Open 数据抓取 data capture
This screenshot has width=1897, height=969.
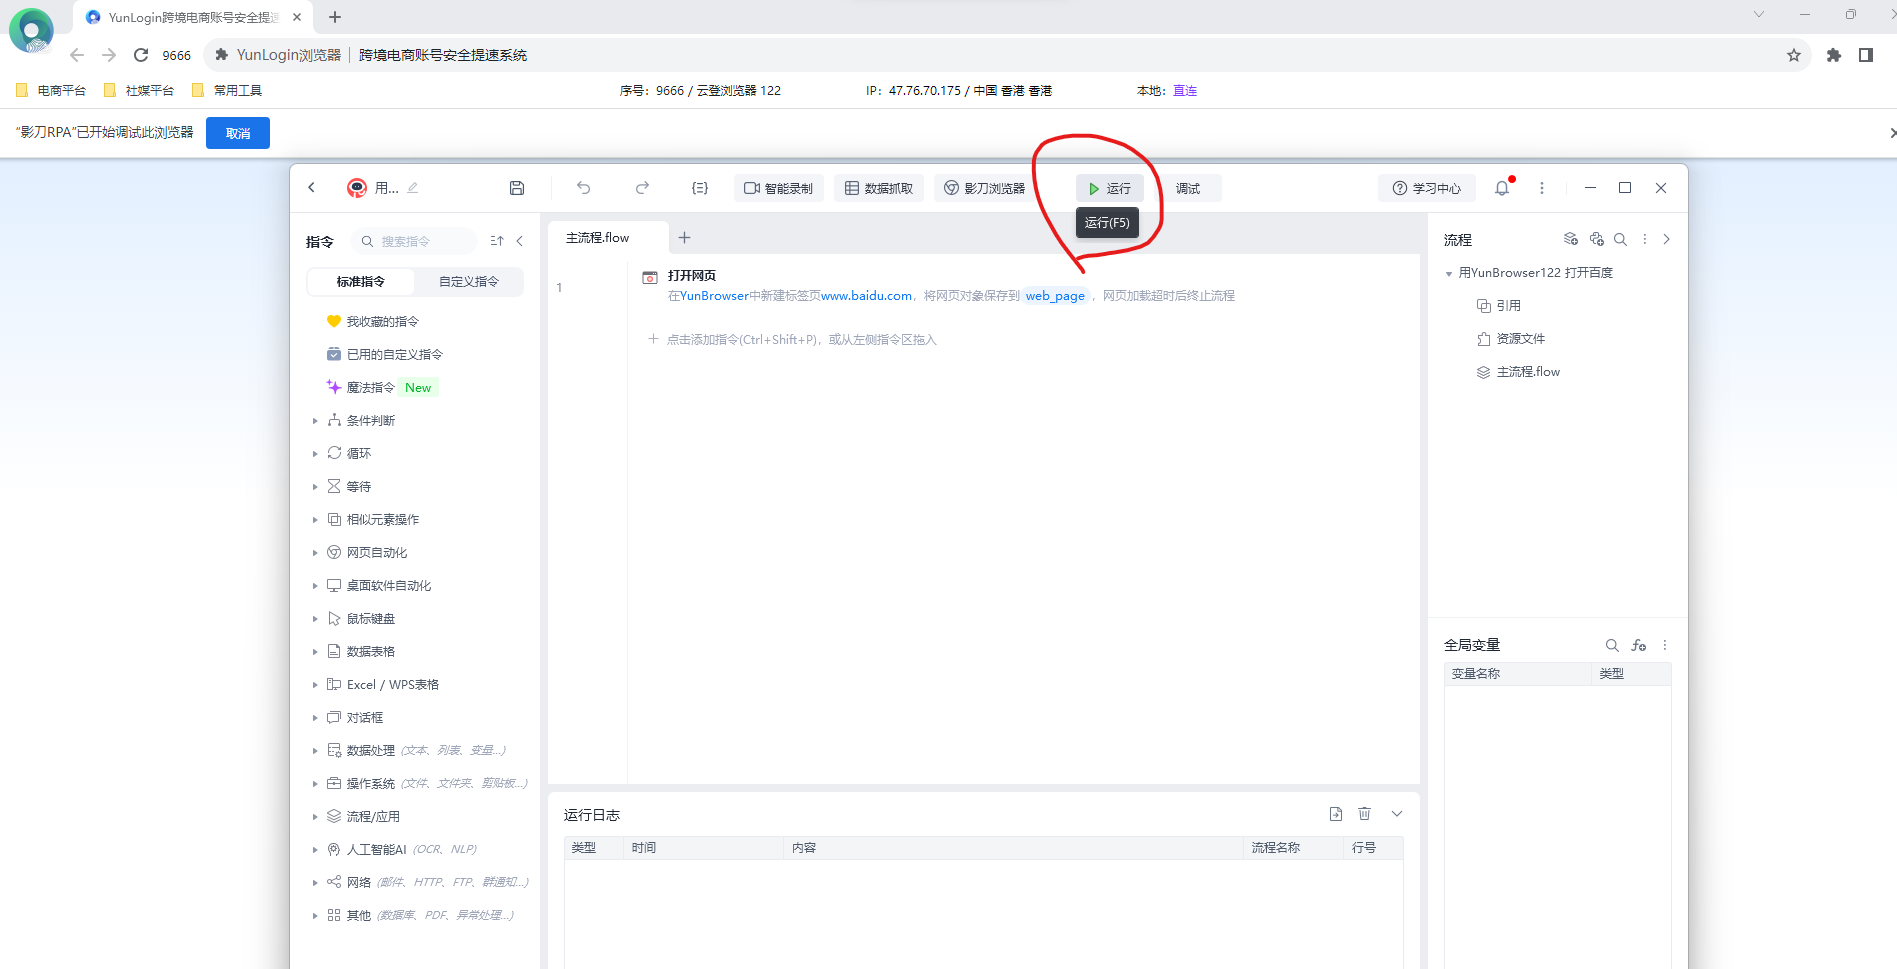coord(879,188)
